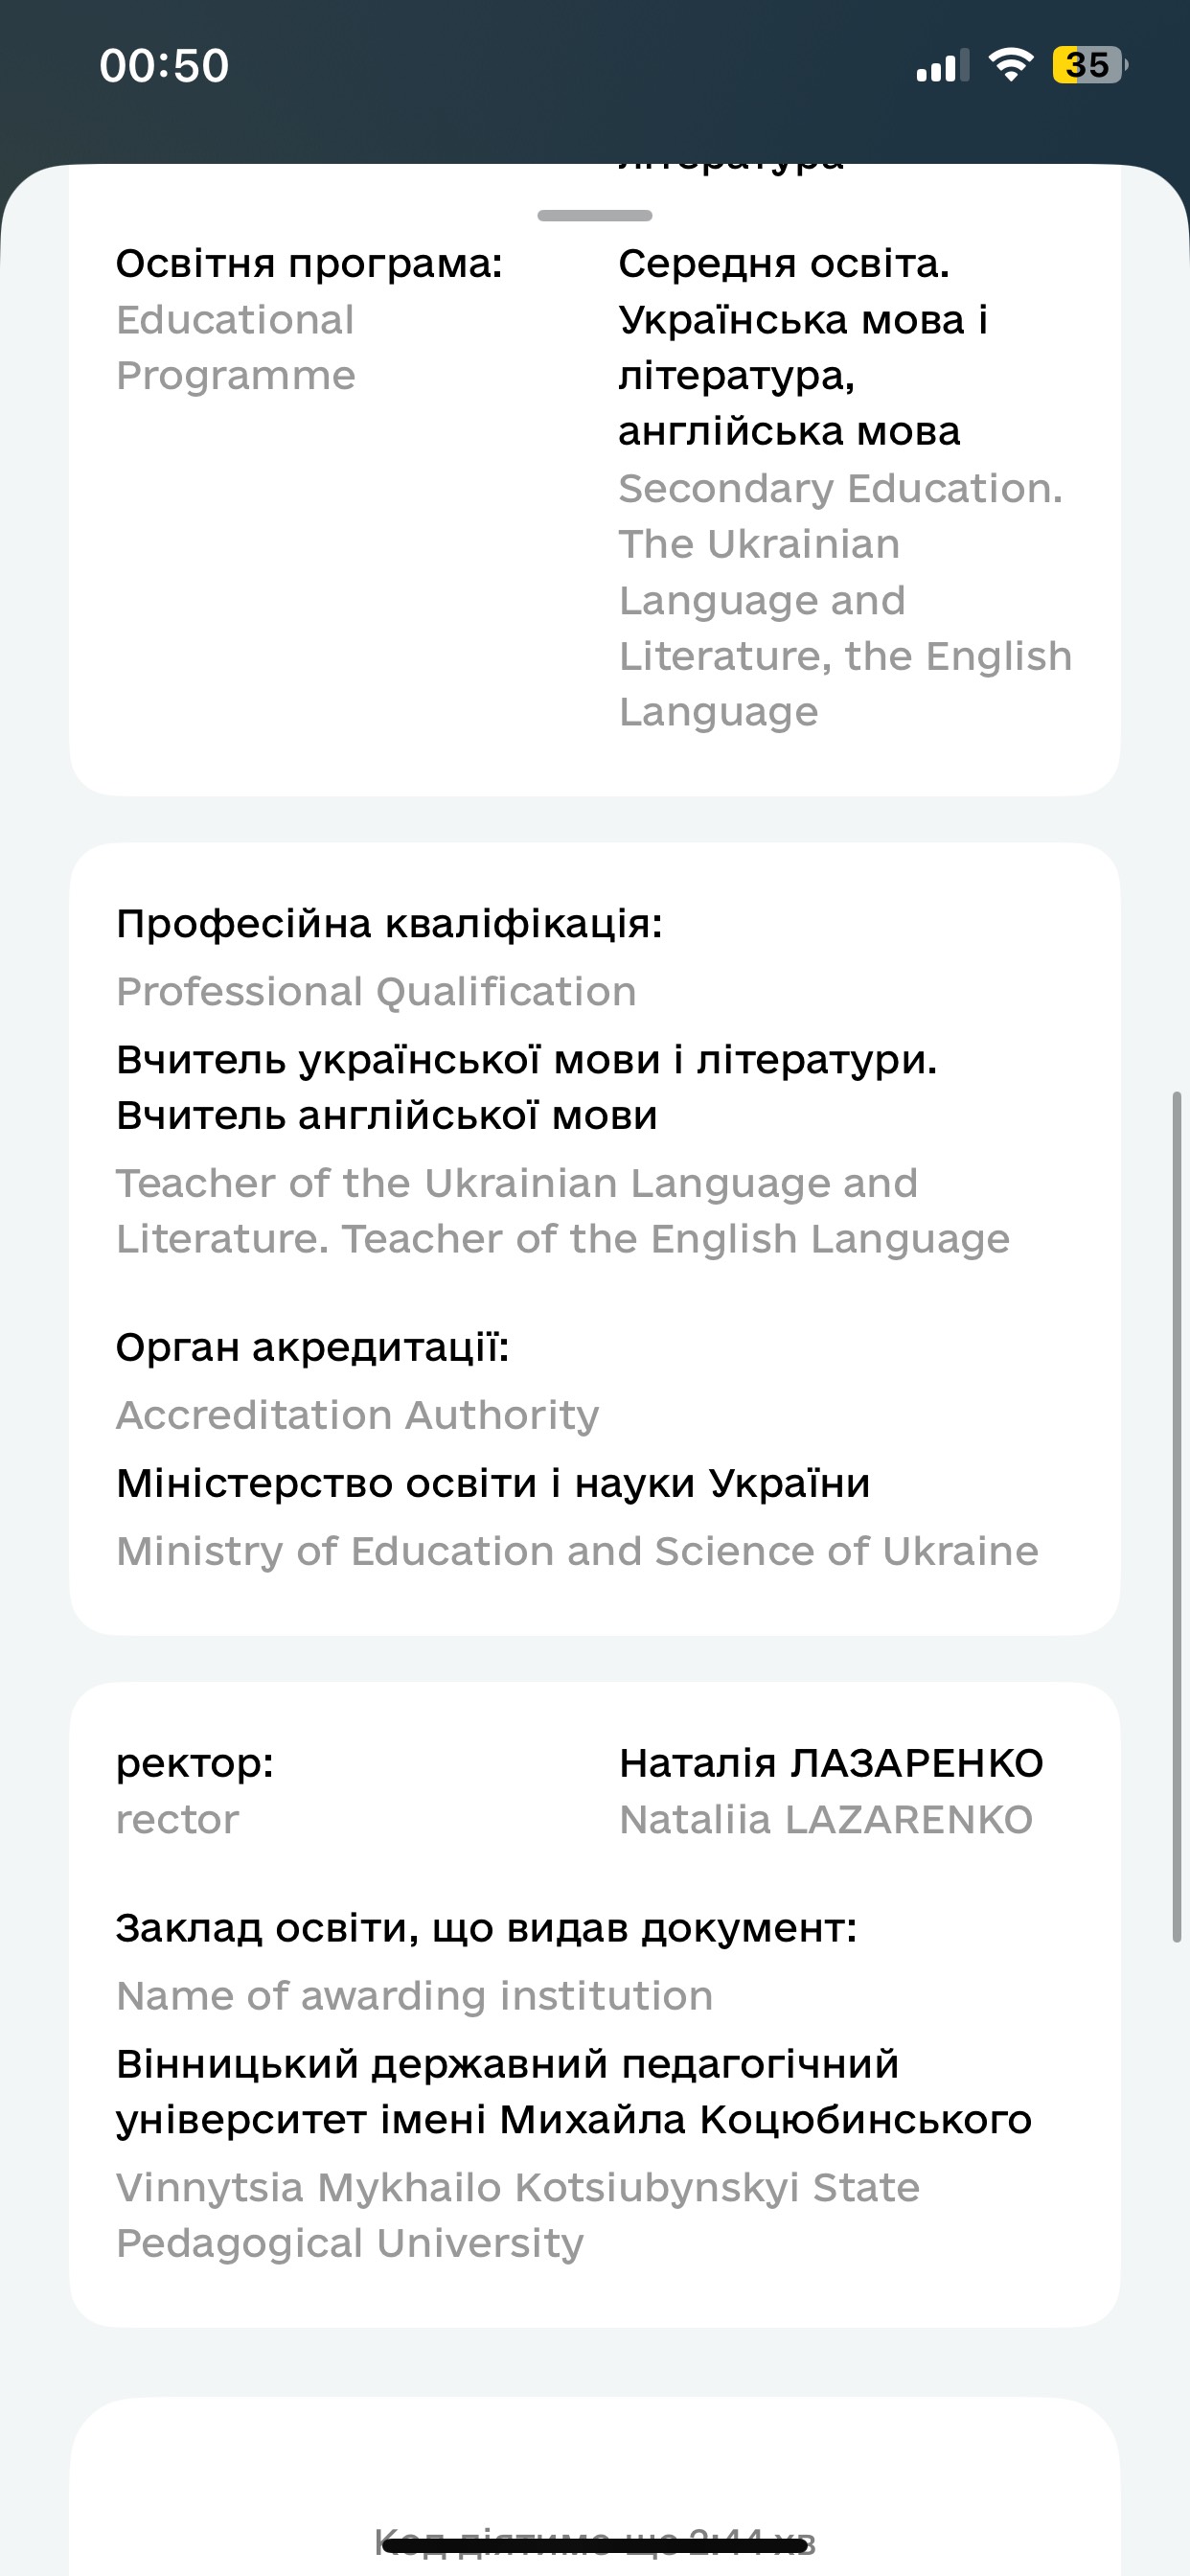This screenshot has width=1190, height=2576.
Task: Tap Заклад освіти, що видав документ heading
Action: tap(486, 1928)
